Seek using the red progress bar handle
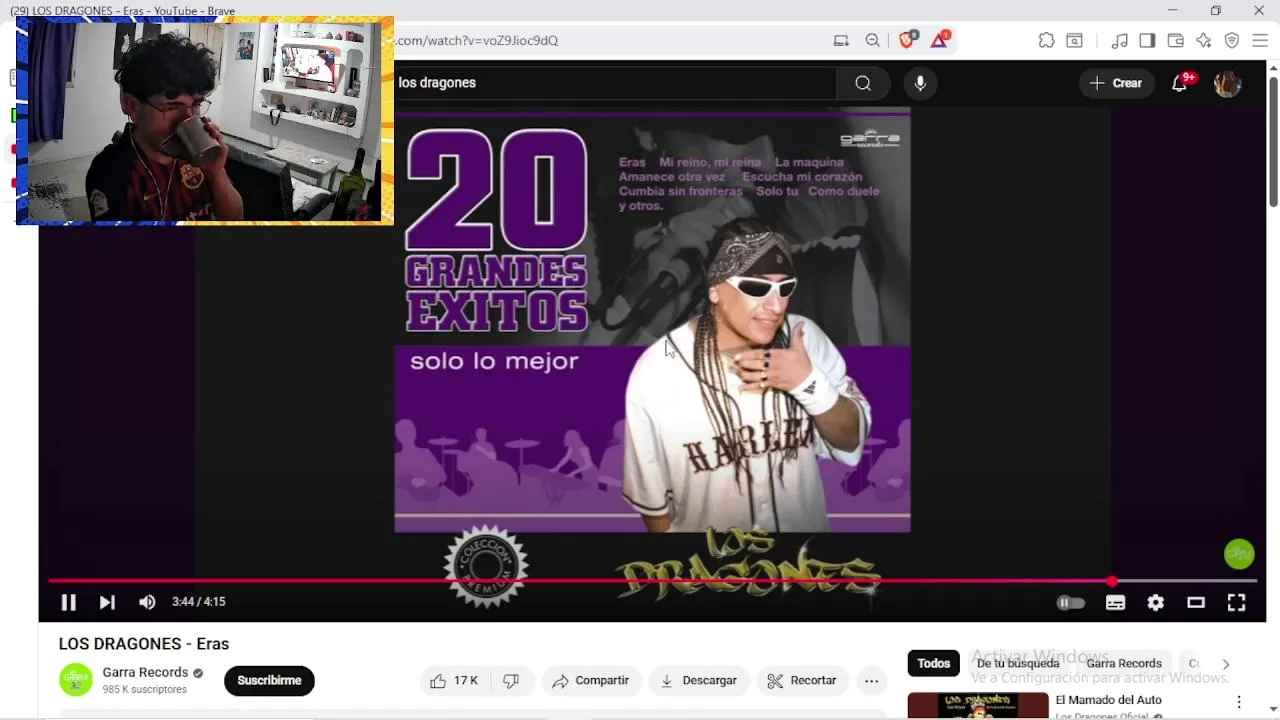Viewport: 1280px width, 720px height. (1112, 581)
